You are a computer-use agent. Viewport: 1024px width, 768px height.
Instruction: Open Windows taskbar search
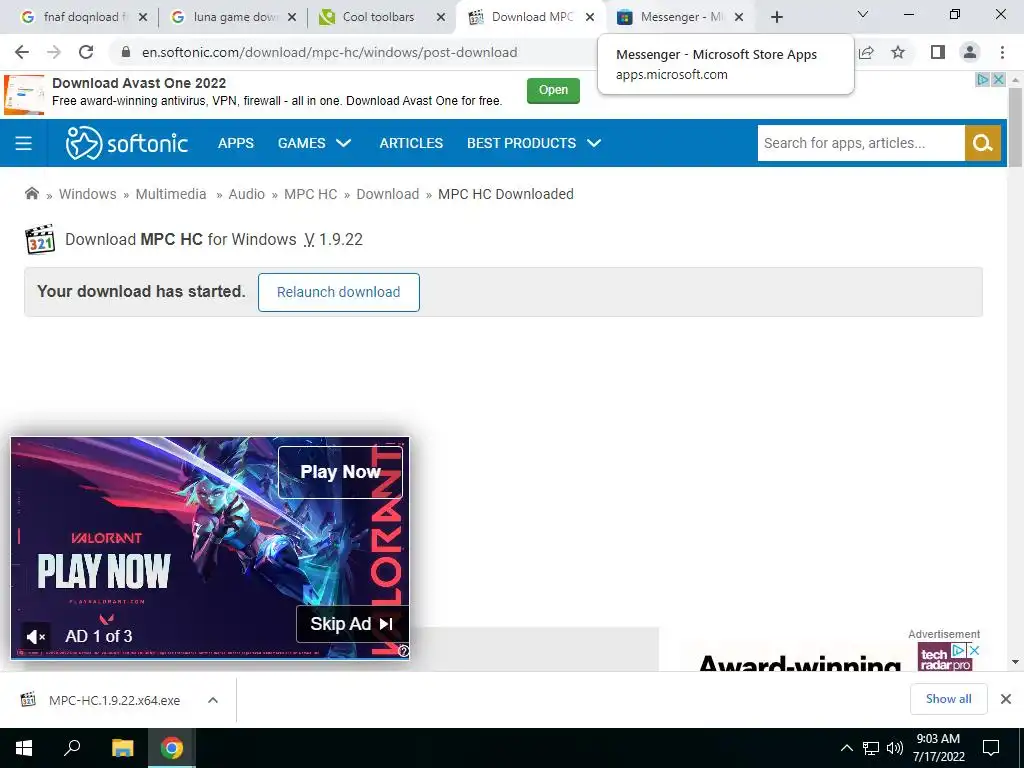point(72,748)
